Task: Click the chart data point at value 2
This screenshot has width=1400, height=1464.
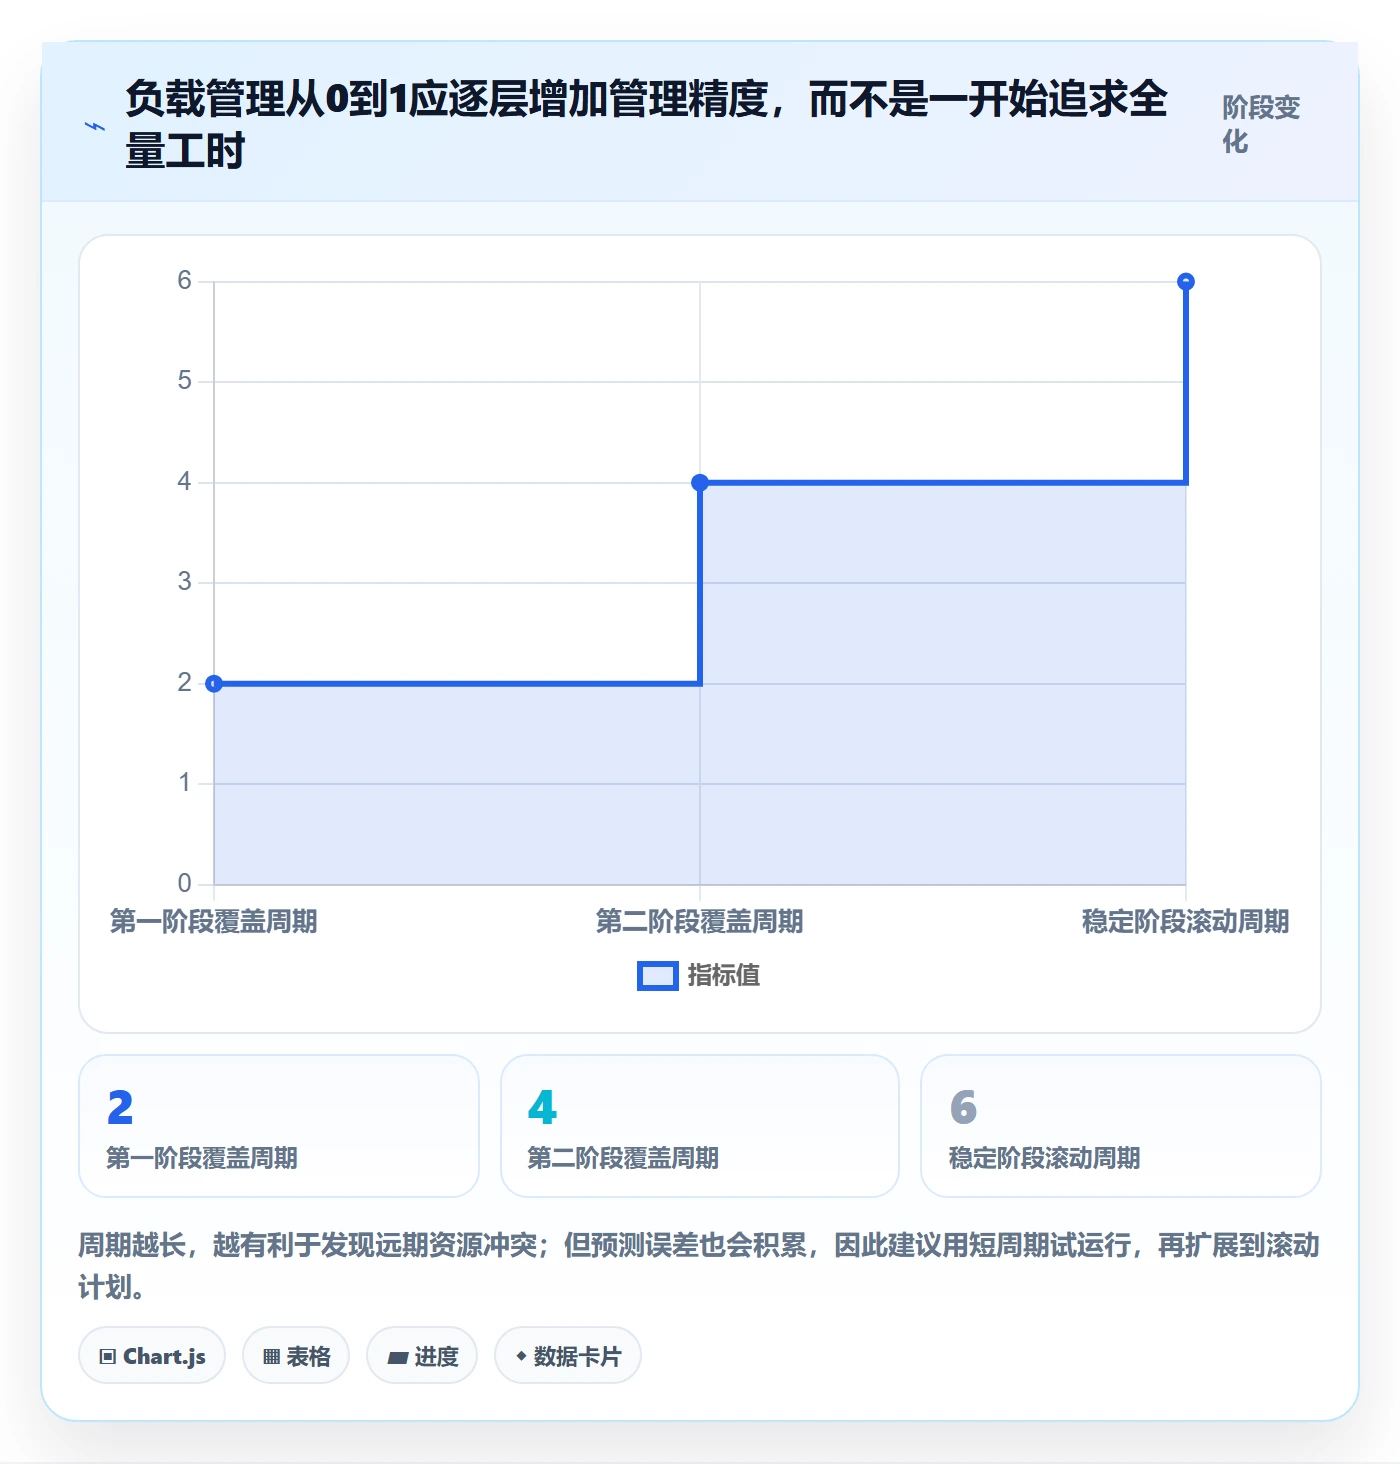Action: click(x=214, y=684)
